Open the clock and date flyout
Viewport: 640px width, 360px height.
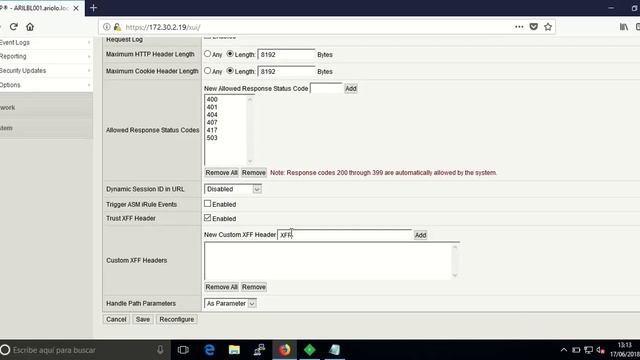(x=624, y=350)
